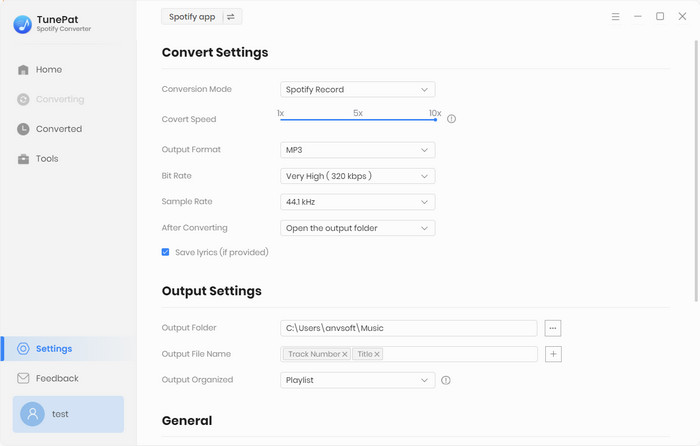Open the hamburger menu icon
The width and height of the screenshot is (700, 446).
[x=616, y=17]
